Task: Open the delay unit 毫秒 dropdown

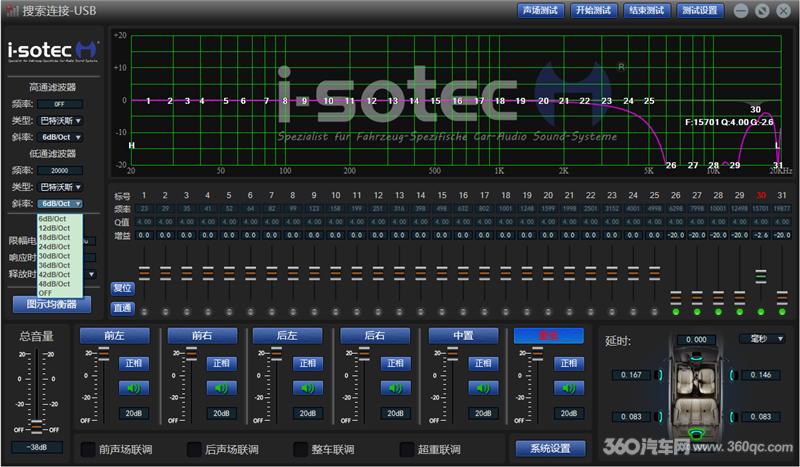Action: click(x=761, y=339)
